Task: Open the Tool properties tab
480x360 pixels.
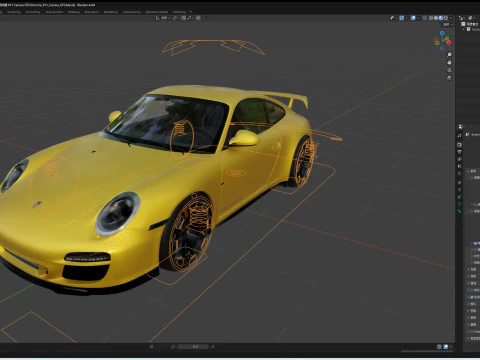Action: click(460, 136)
